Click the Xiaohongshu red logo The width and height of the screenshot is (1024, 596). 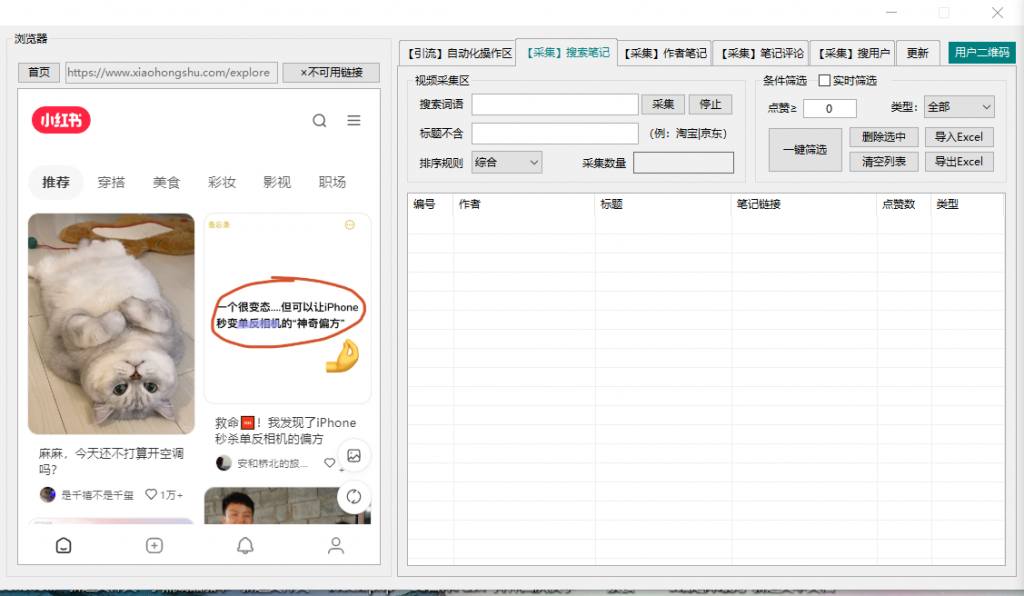(60, 120)
